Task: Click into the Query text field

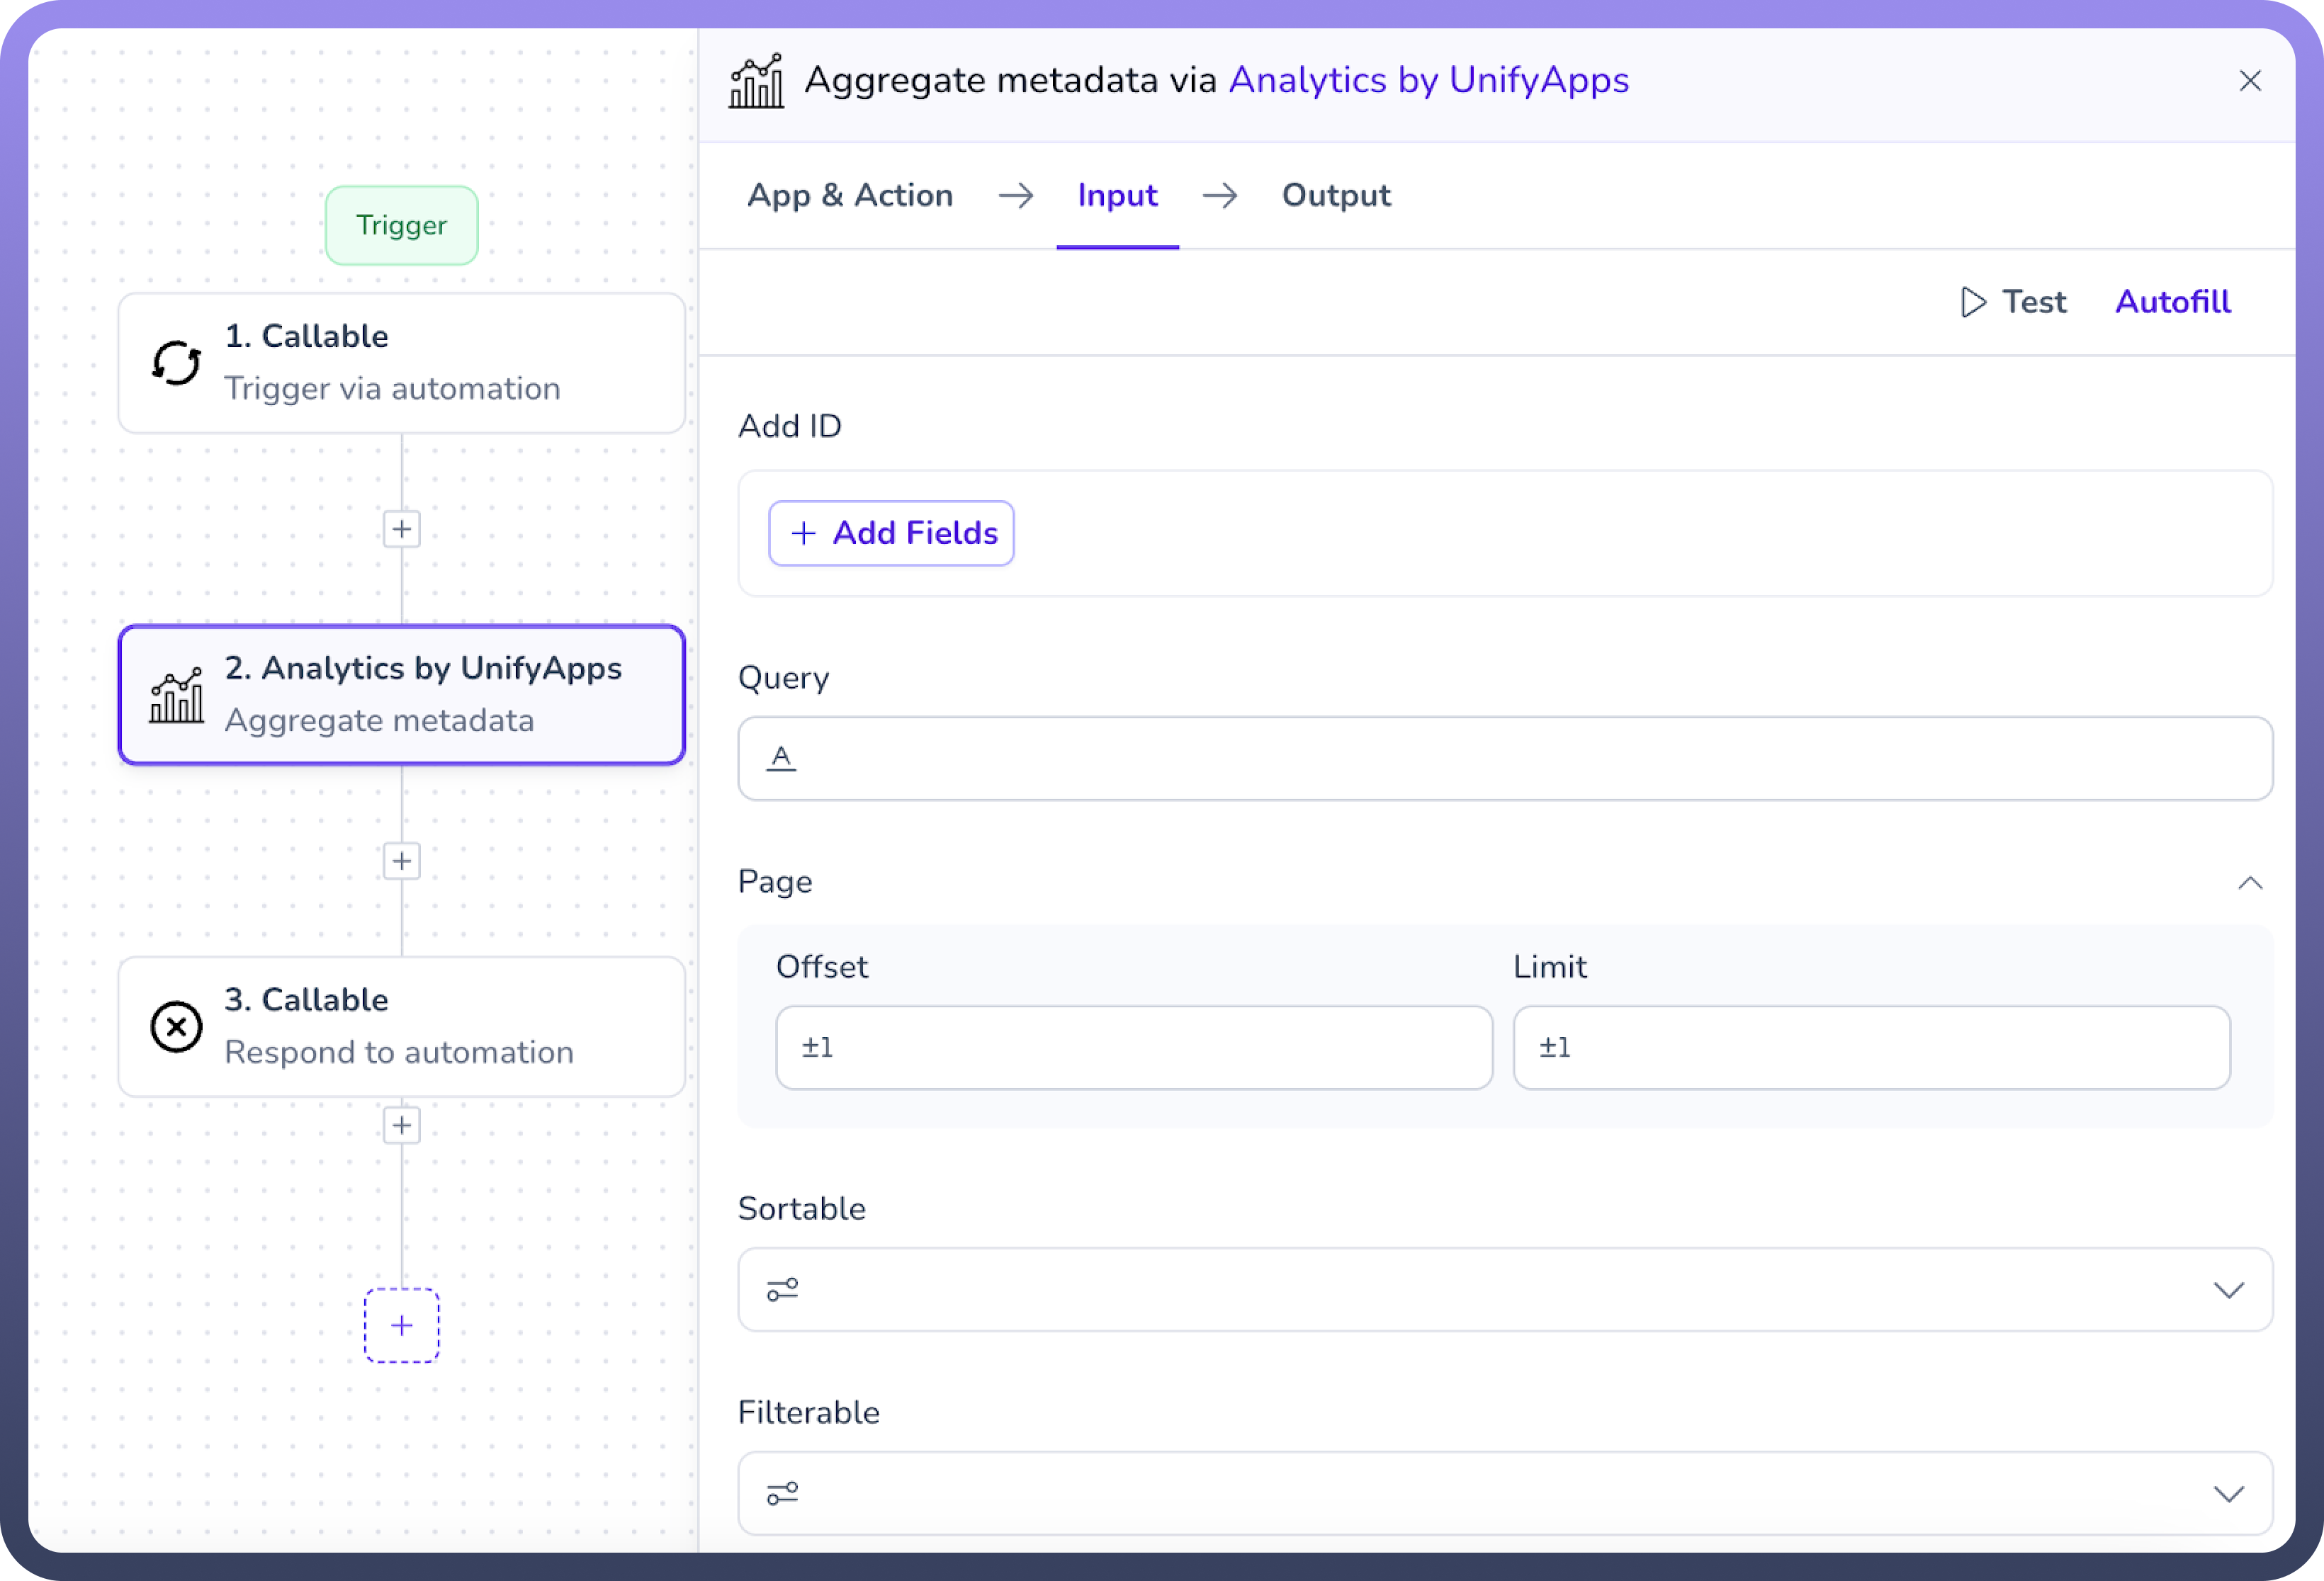Action: coord(1505,758)
